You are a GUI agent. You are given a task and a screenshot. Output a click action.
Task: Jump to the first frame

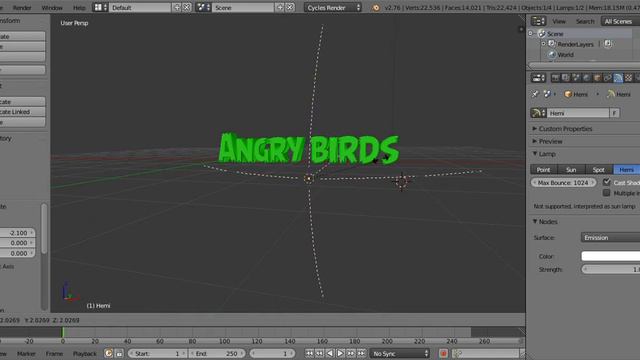coord(309,353)
